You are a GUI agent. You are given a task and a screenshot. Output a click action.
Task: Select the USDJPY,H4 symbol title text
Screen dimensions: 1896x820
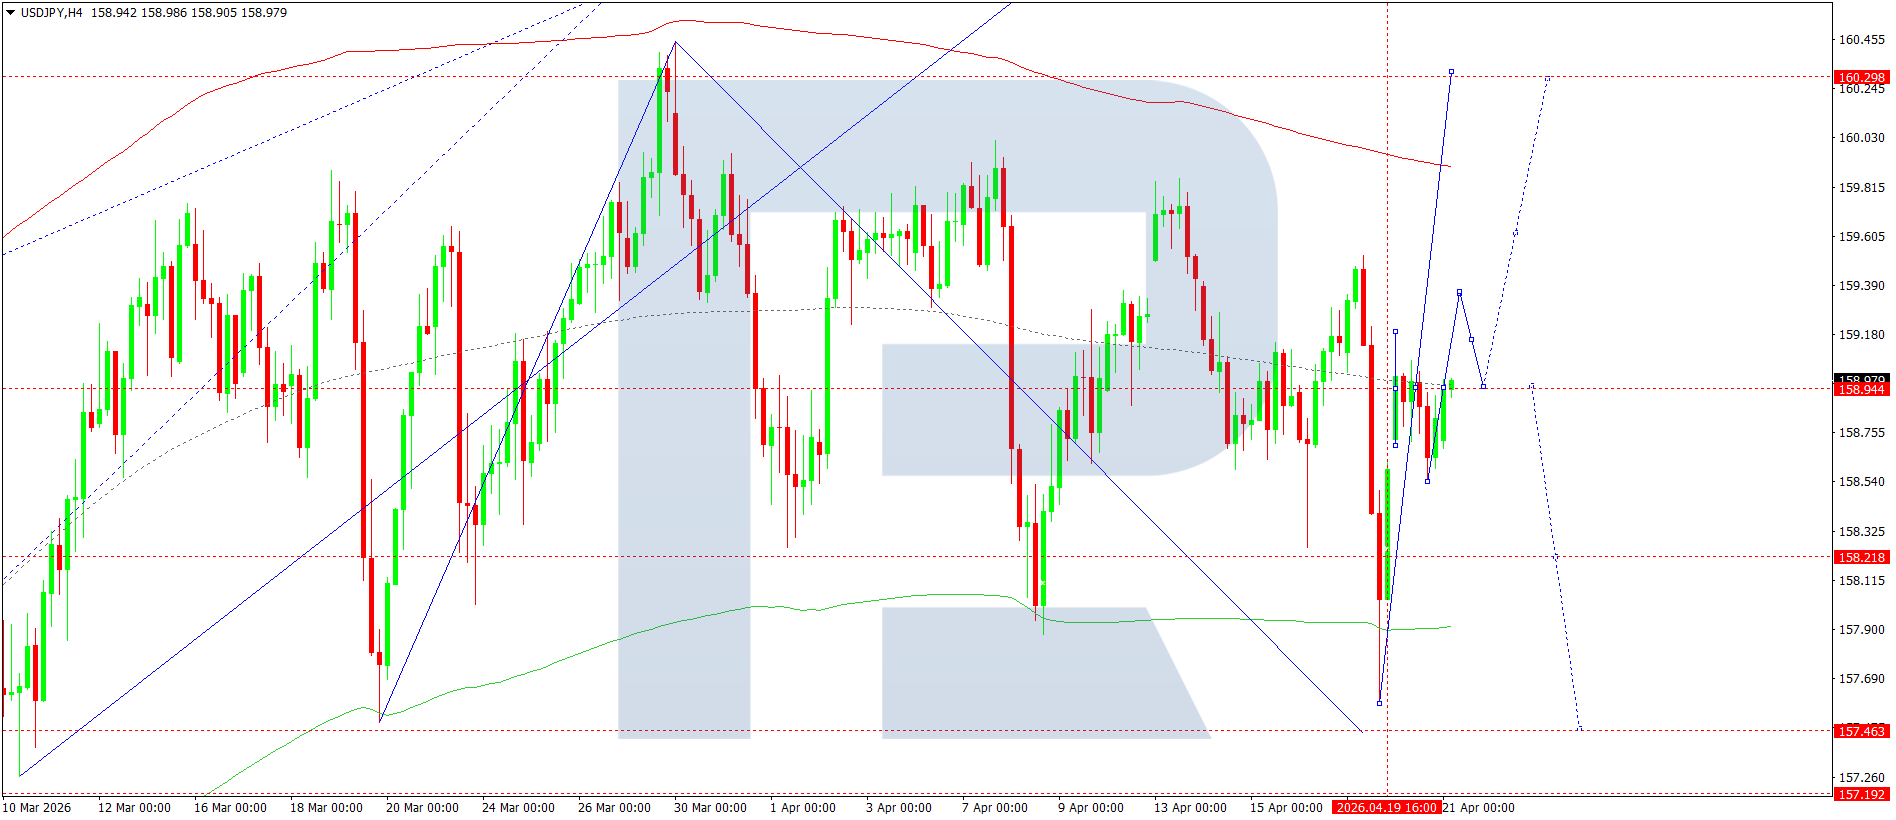click(51, 13)
